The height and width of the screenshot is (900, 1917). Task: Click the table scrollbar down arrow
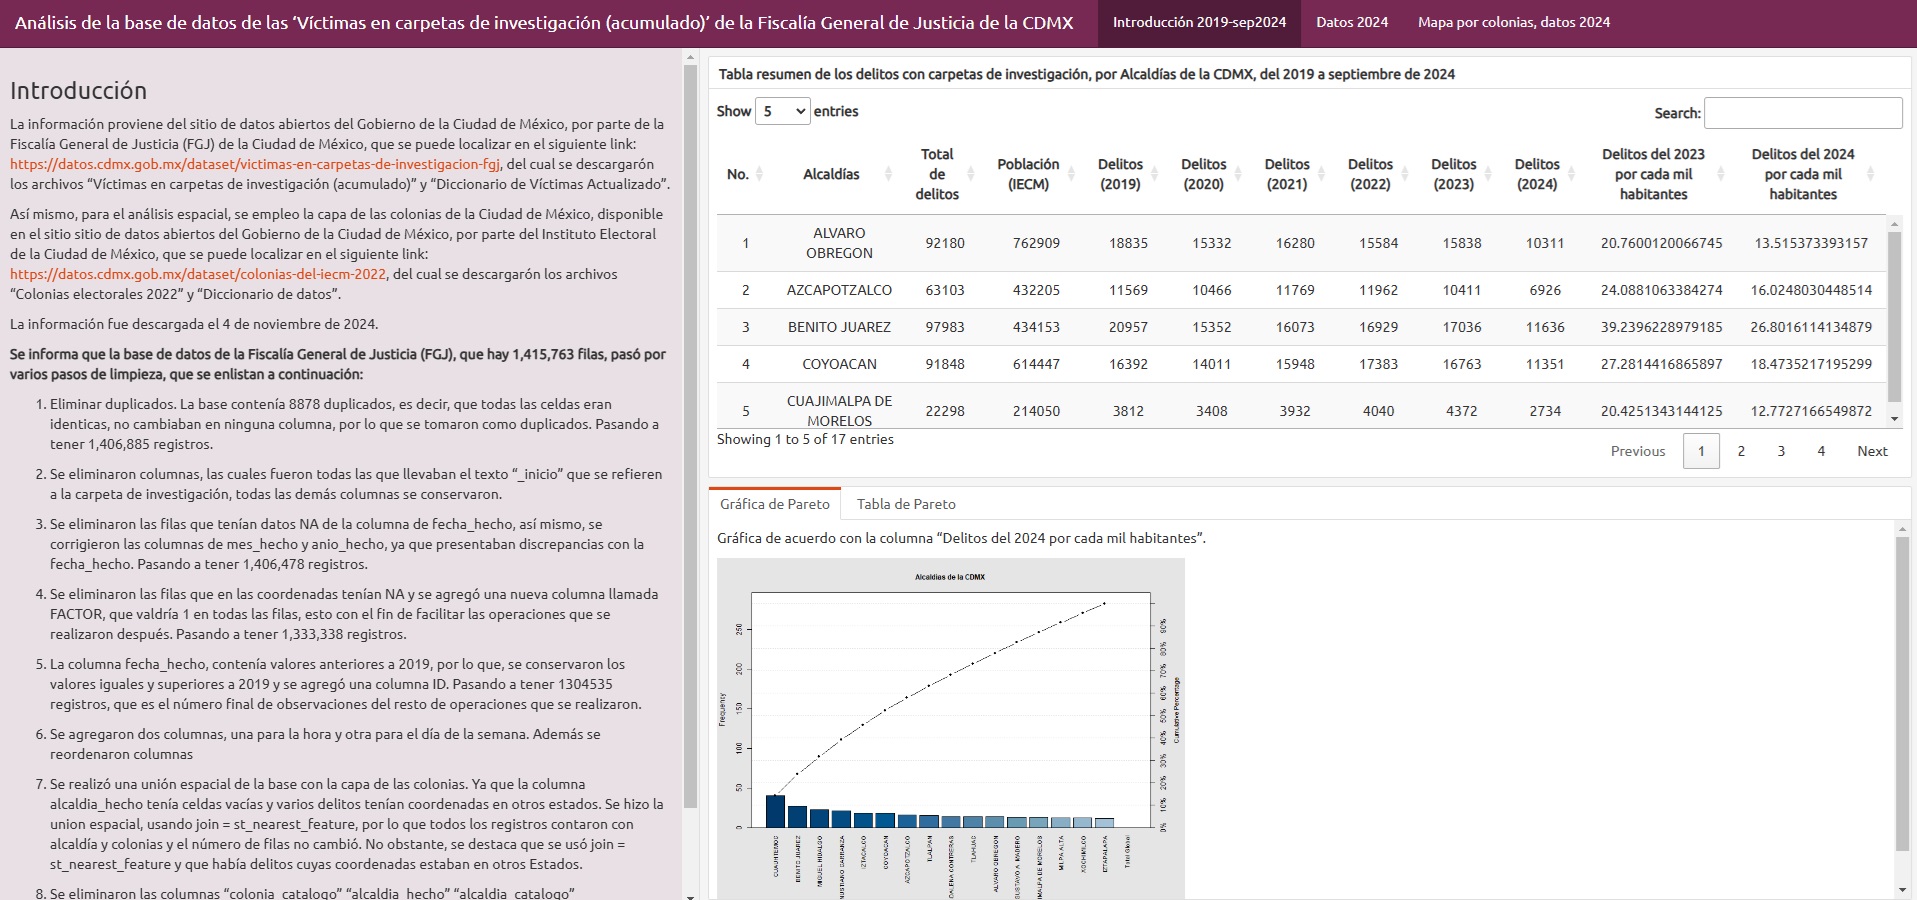[x=1894, y=420]
